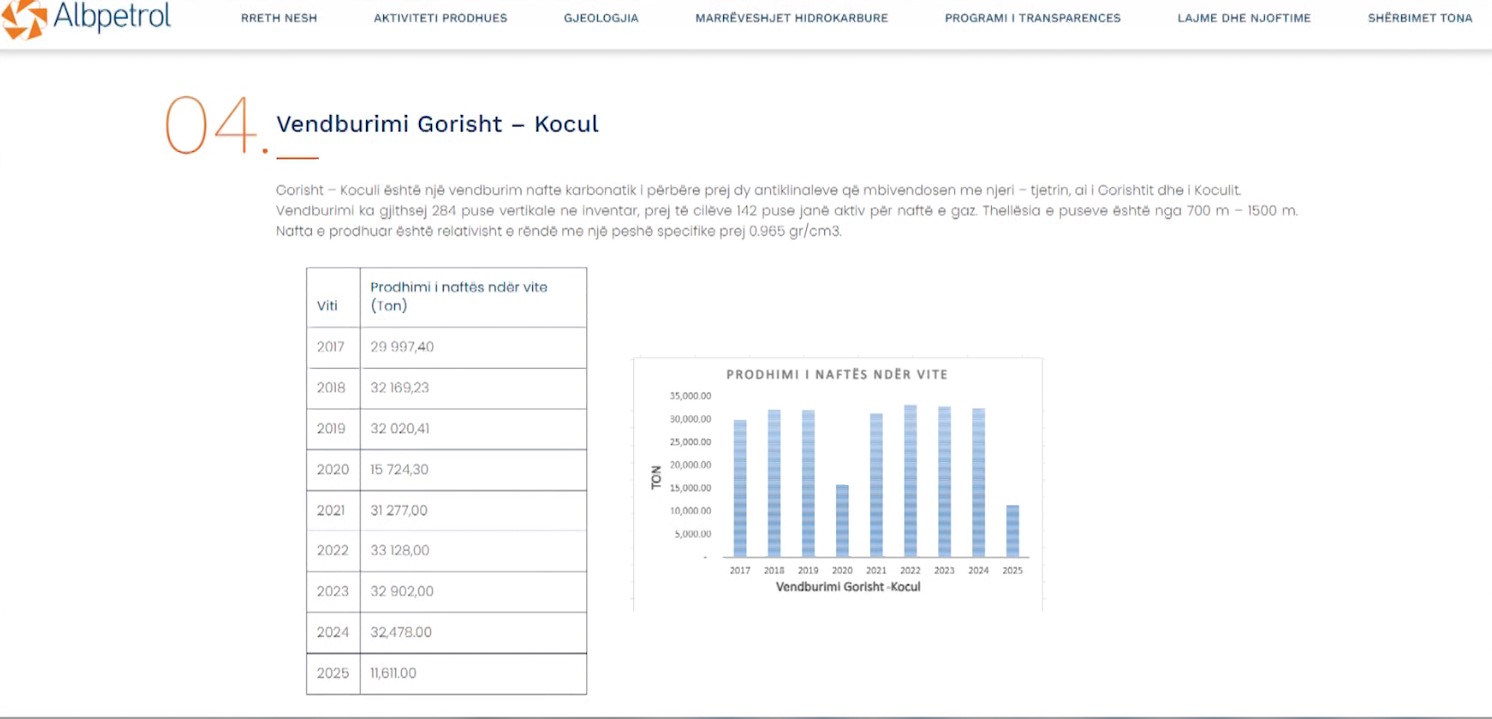Select the 2017 table row value 29 997,40
The height and width of the screenshot is (719, 1492).
click(x=402, y=347)
